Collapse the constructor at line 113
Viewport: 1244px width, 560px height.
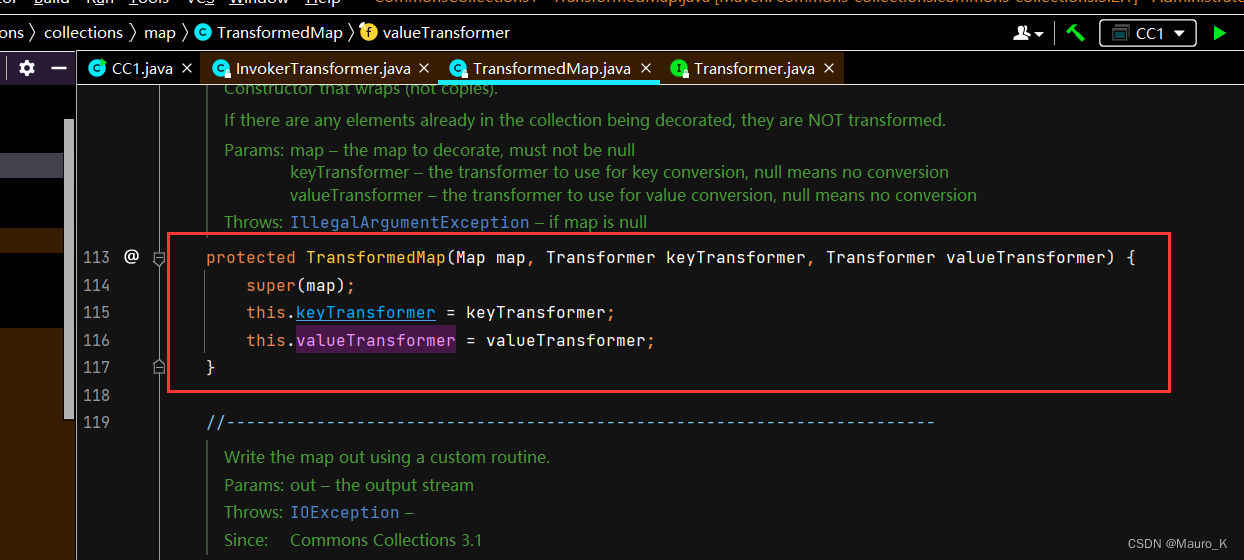pos(158,258)
